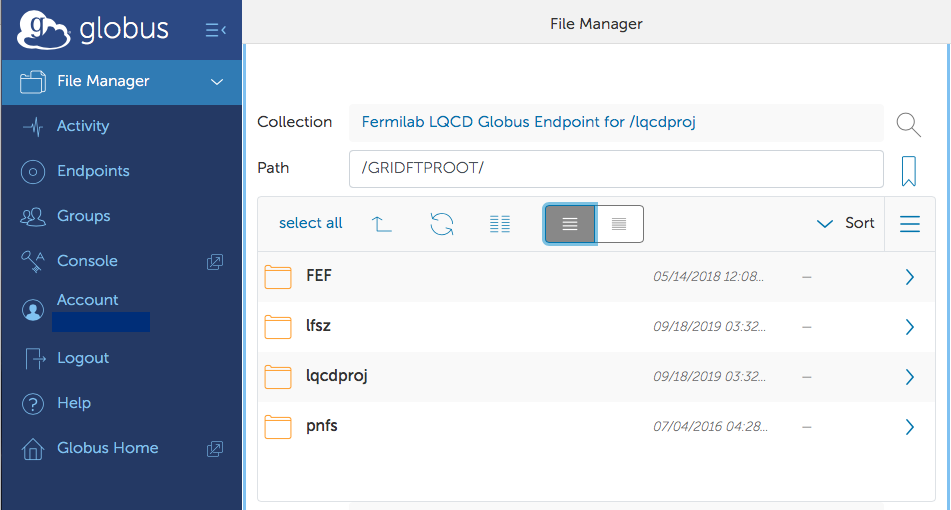951x510 pixels.
Task: Open the Account page
Action: pos(87,300)
